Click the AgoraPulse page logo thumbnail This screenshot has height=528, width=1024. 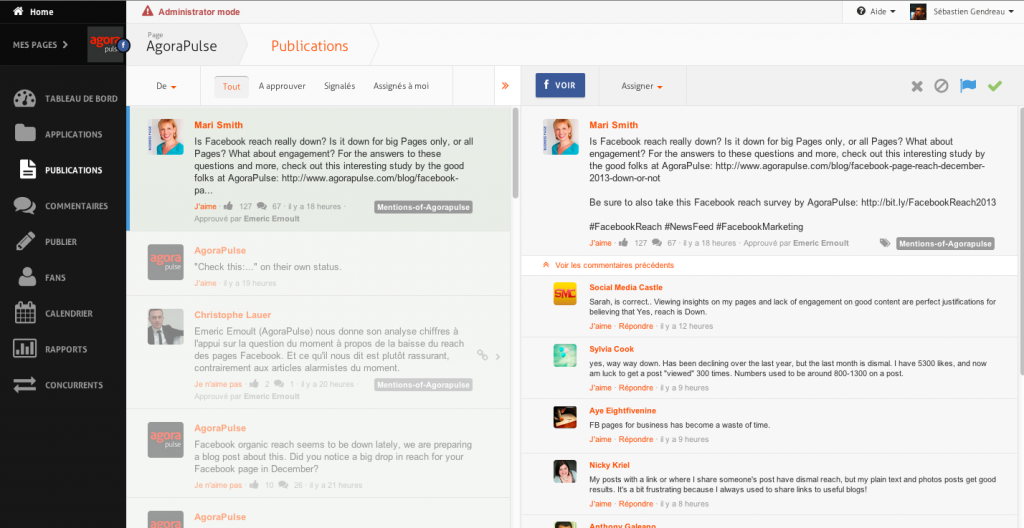pos(106,45)
